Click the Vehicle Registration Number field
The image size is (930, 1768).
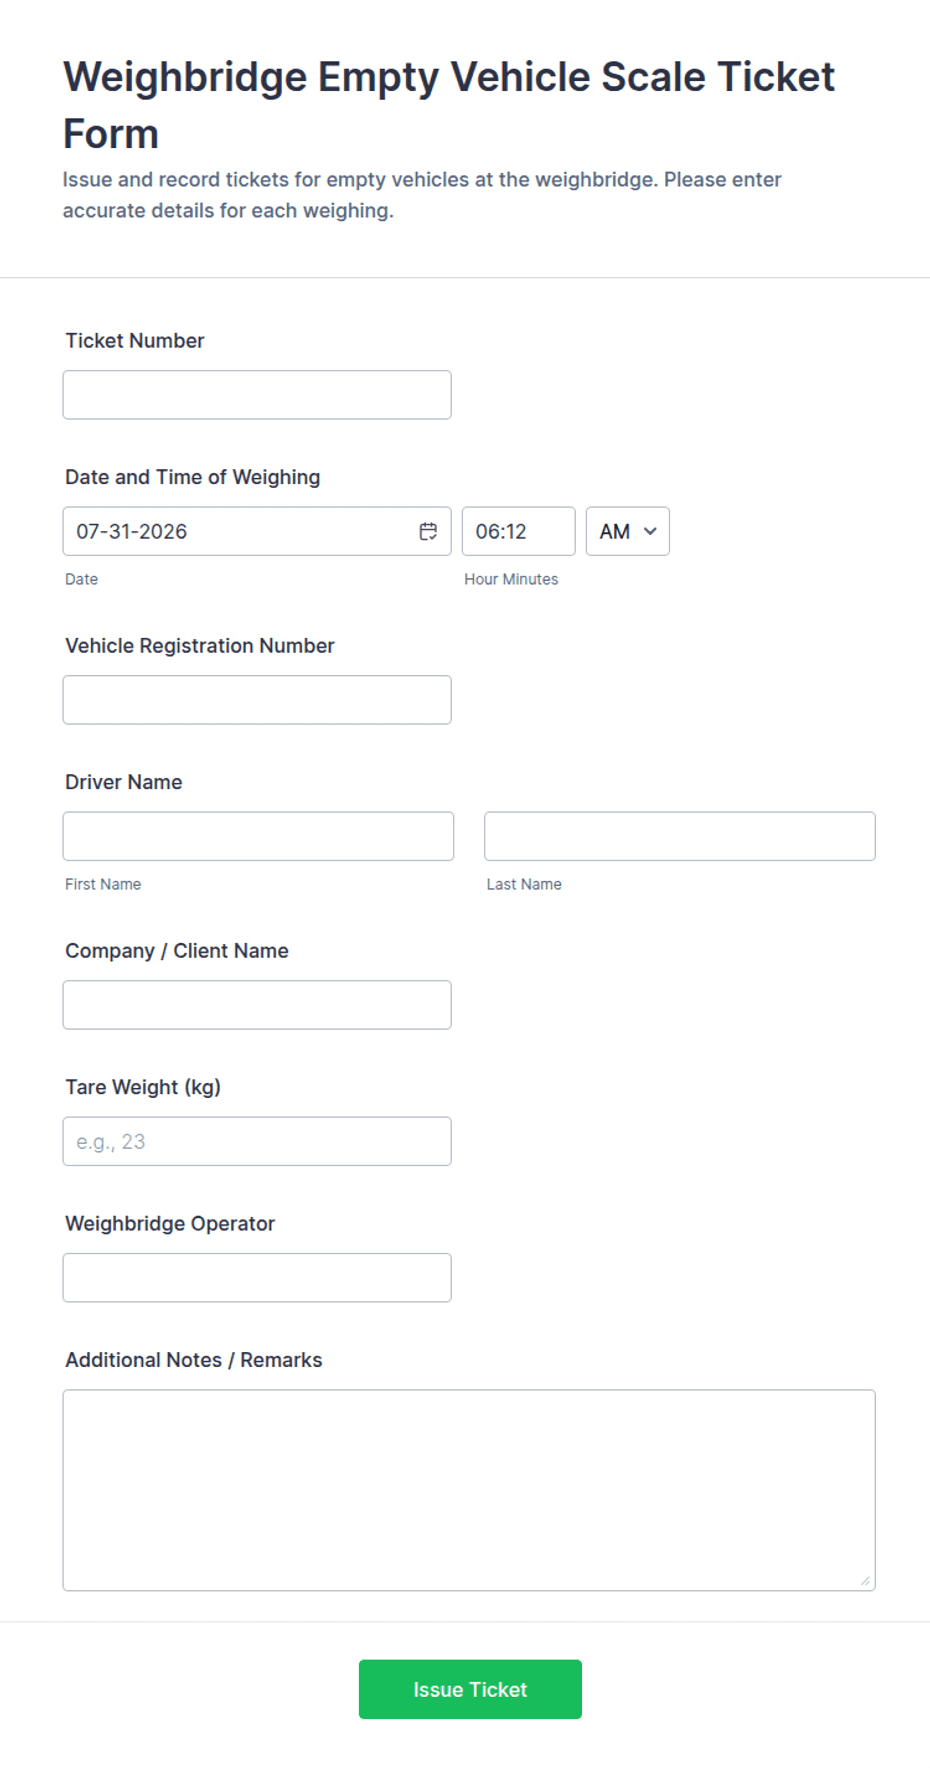[x=257, y=700]
